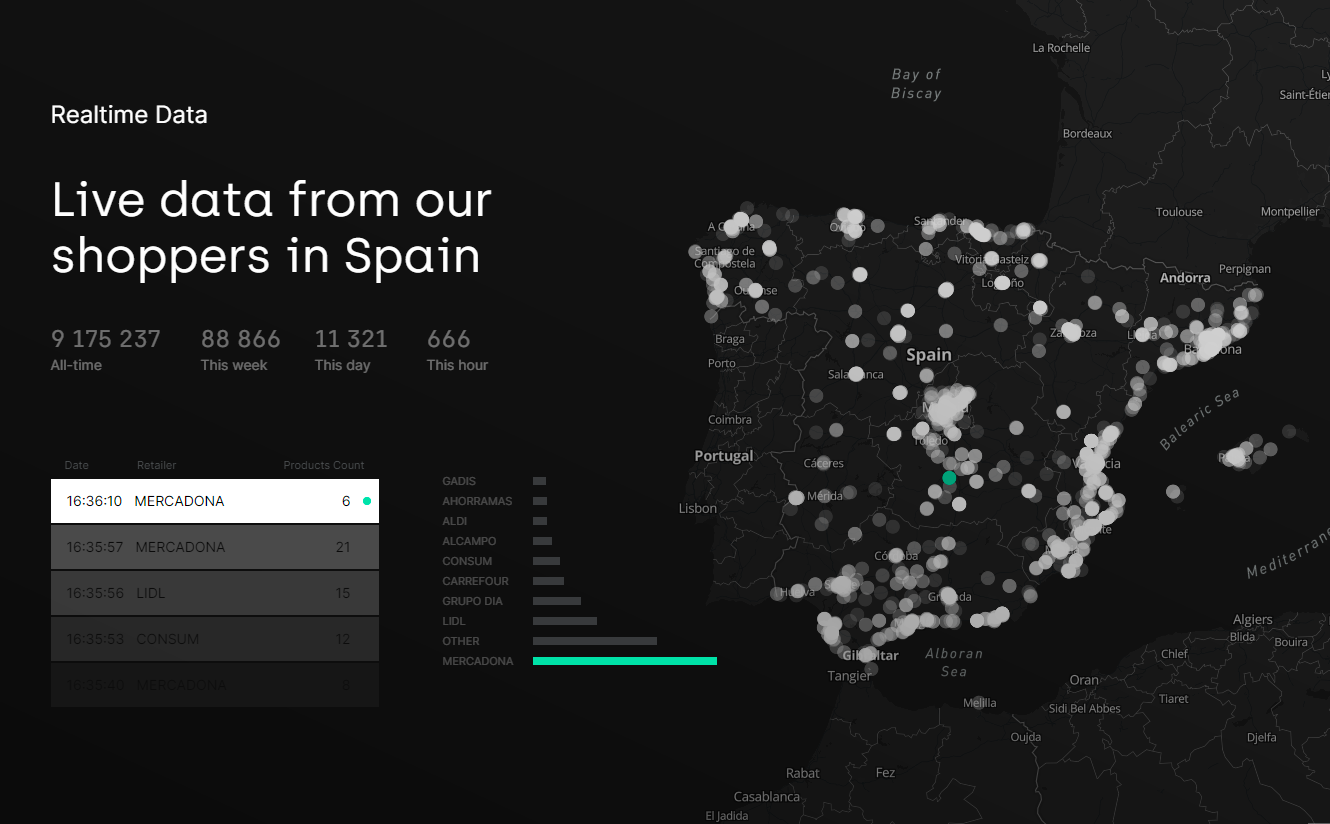The image size is (1330, 824).
Task: Click the ALDI chart label
Action: click(455, 521)
